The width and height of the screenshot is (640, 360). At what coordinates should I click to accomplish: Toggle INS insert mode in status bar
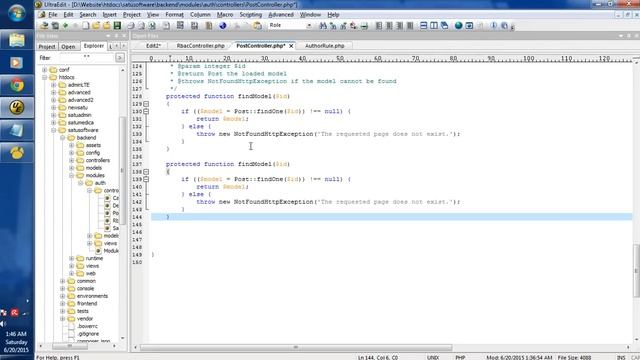621,358
